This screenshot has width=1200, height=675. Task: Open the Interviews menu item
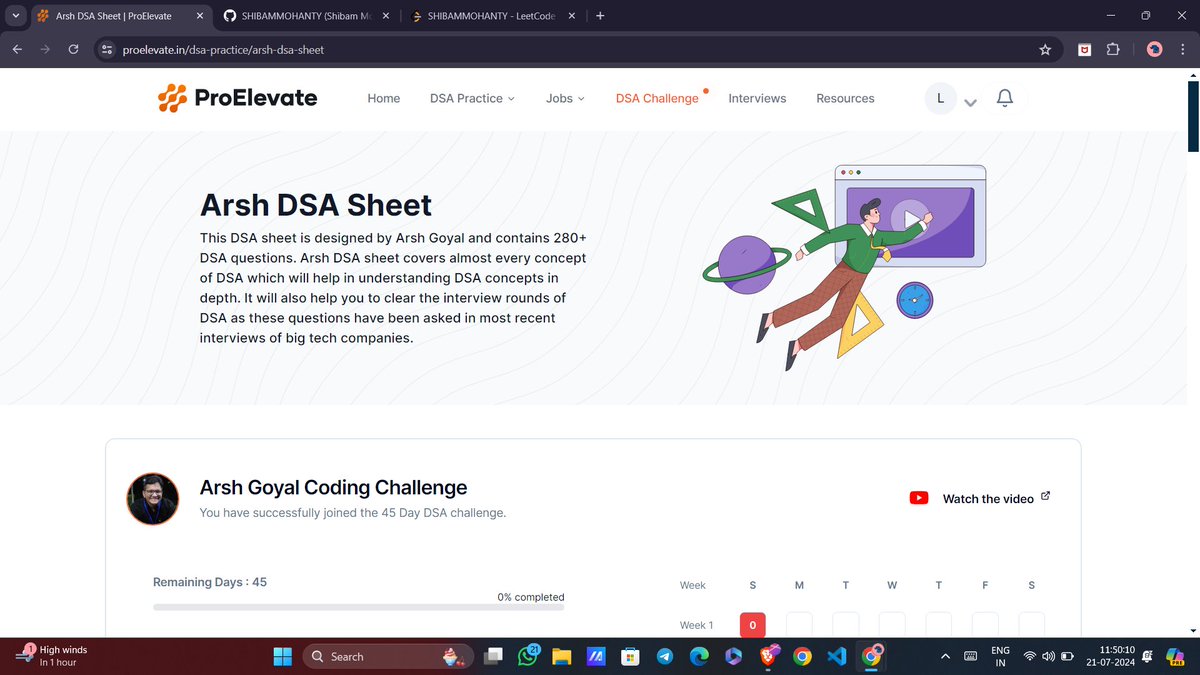(757, 98)
